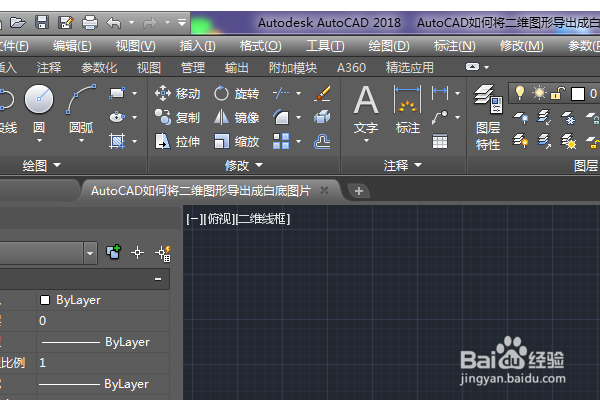Viewport: 600px width, 400px height.
Task: Toggle PICKADD value icon in properties panel
Action: [114, 252]
